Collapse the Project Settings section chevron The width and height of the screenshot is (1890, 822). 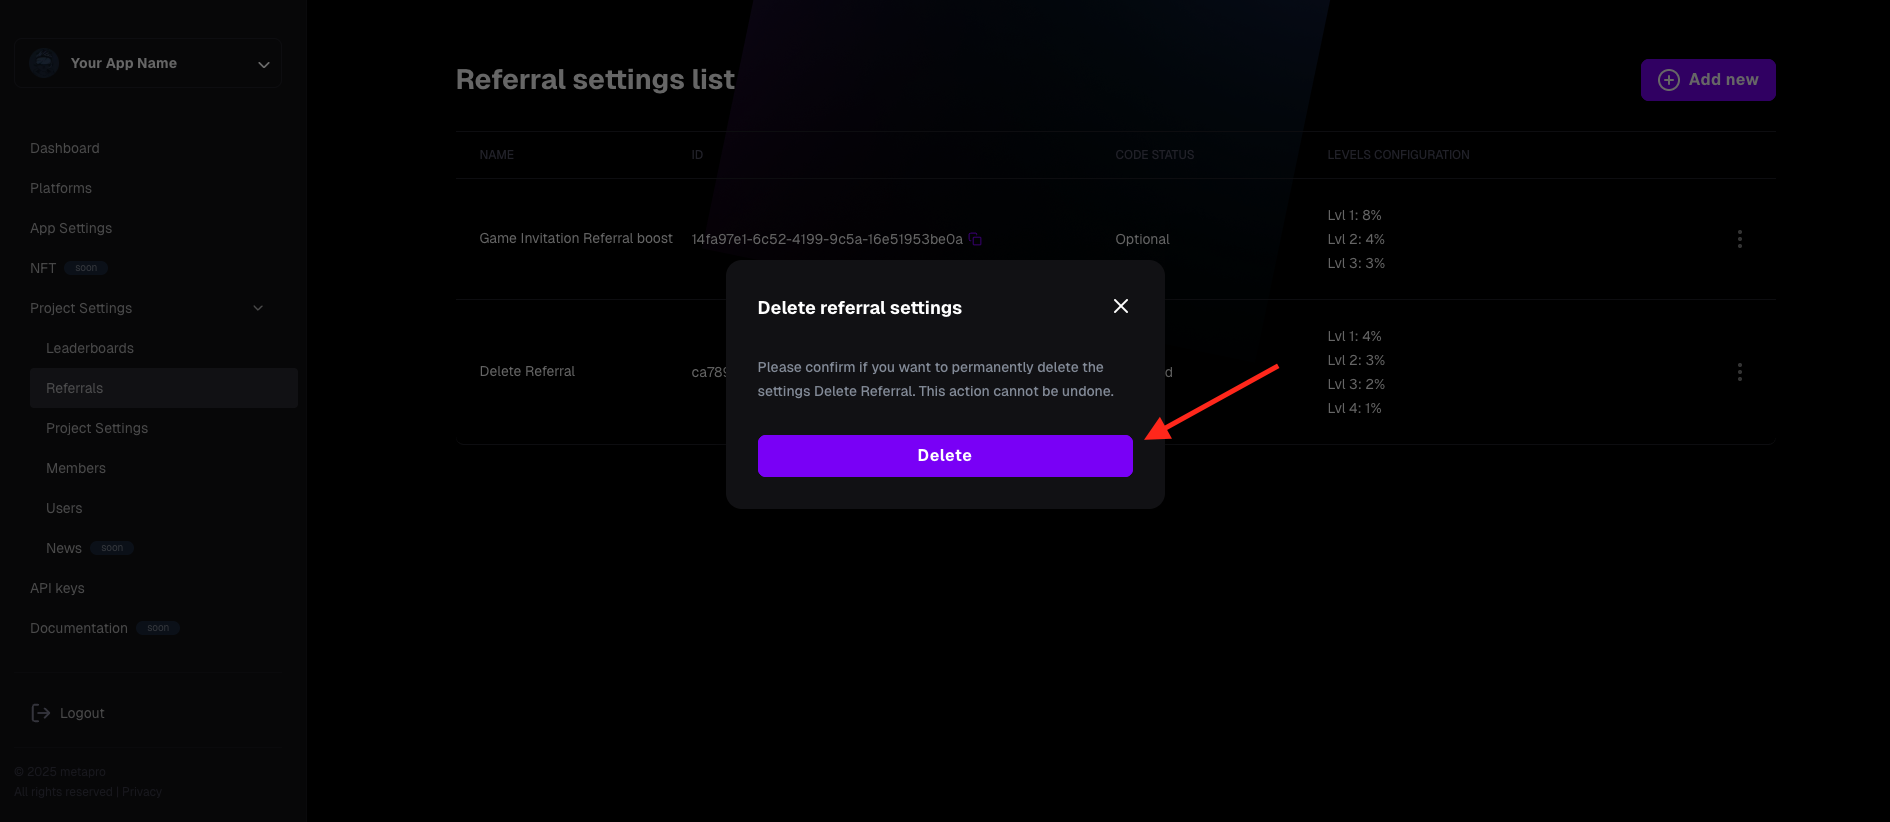pos(258,308)
